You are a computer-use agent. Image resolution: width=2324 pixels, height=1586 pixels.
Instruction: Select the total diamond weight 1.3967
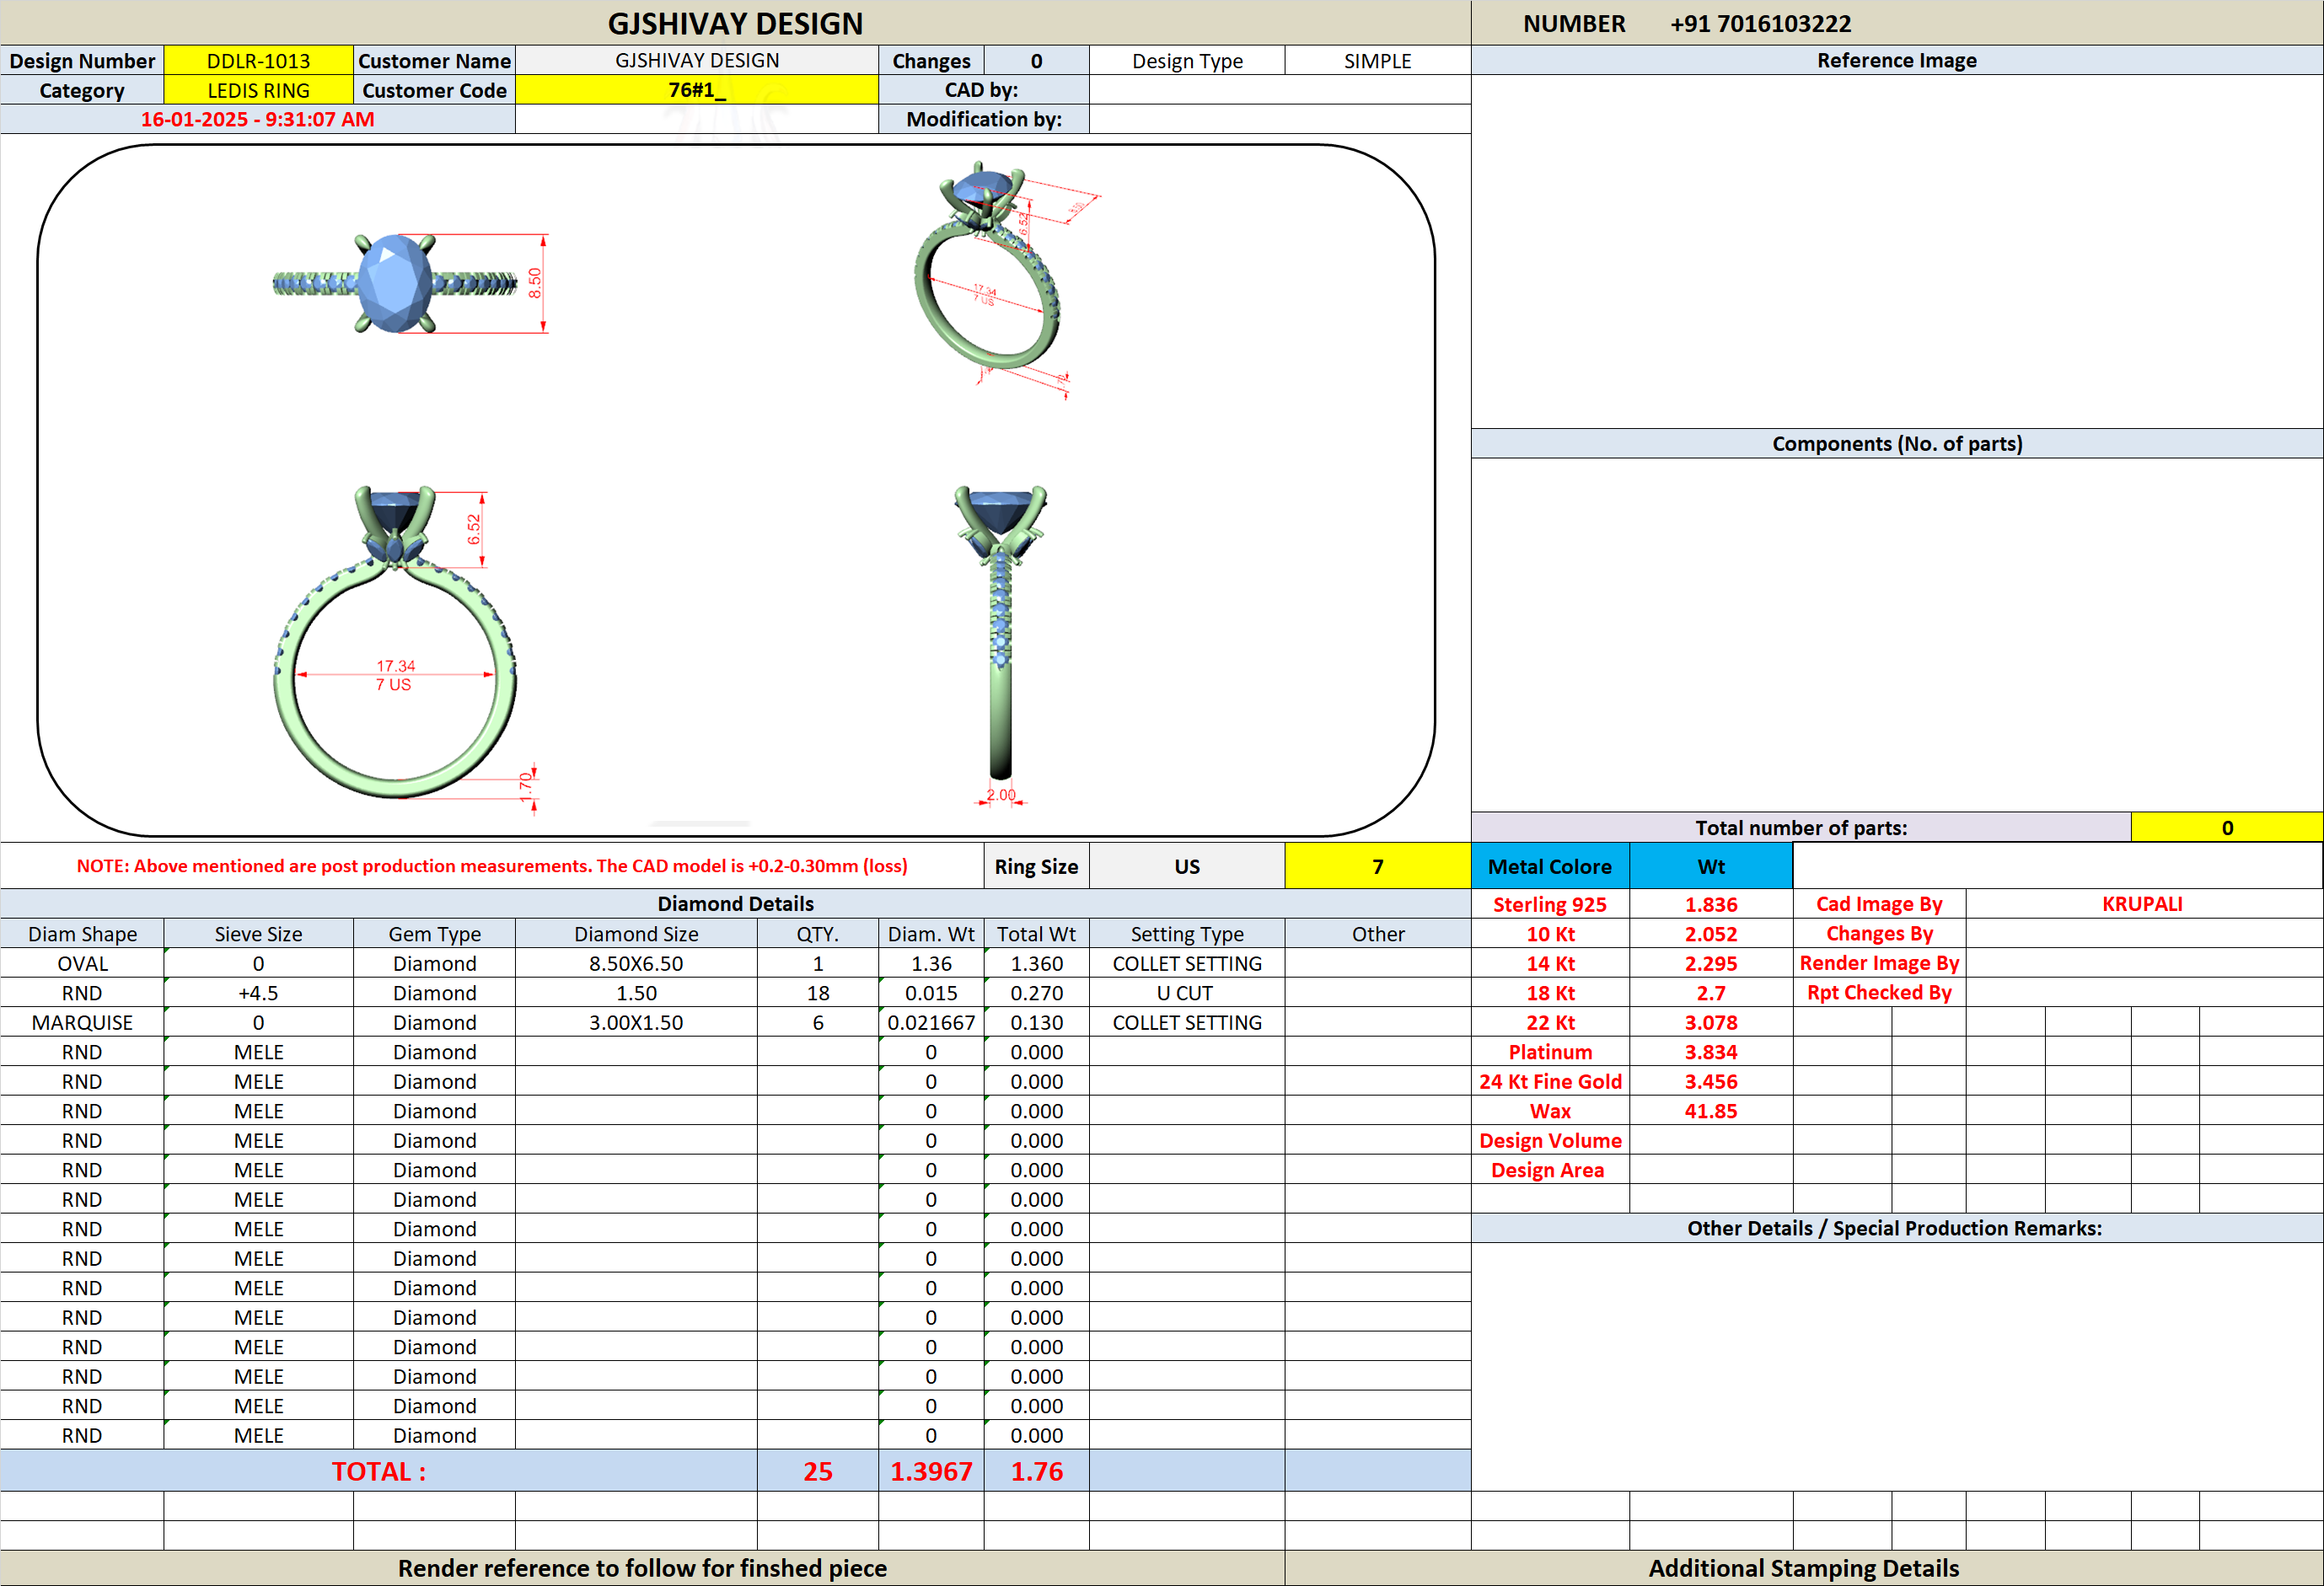pyautogui.click(x=931, y=1471)
